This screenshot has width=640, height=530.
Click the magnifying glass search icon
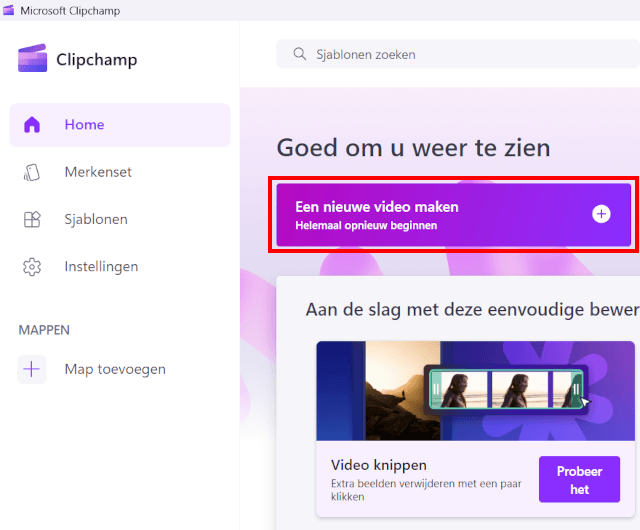[299, 54]
